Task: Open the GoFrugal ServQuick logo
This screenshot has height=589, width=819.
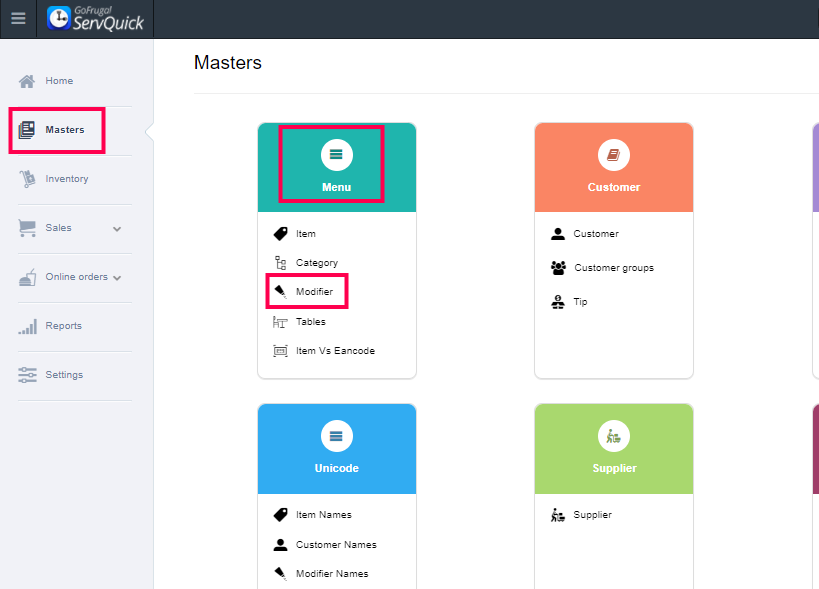Action: point(95,19)
